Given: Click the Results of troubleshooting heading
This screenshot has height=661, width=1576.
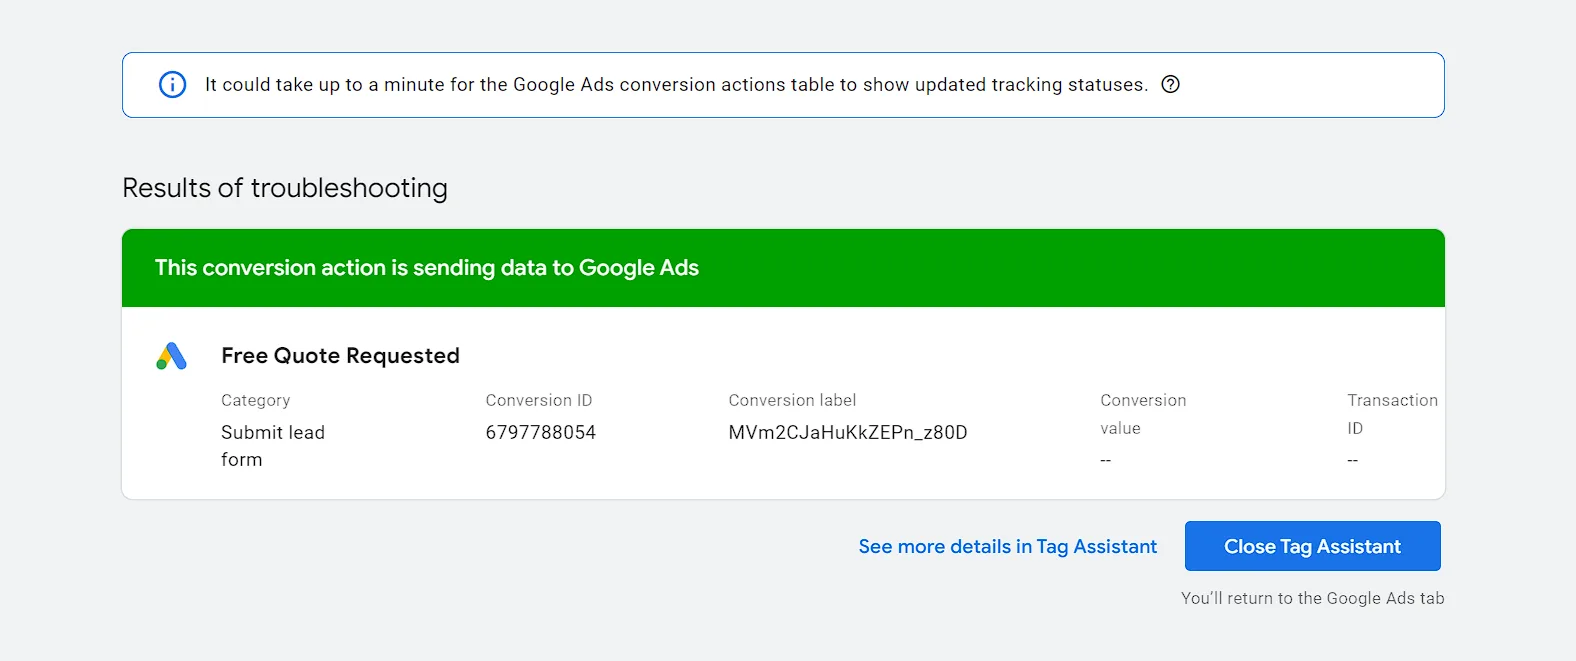Looking at the screenshot, I should tap(285, 188).
